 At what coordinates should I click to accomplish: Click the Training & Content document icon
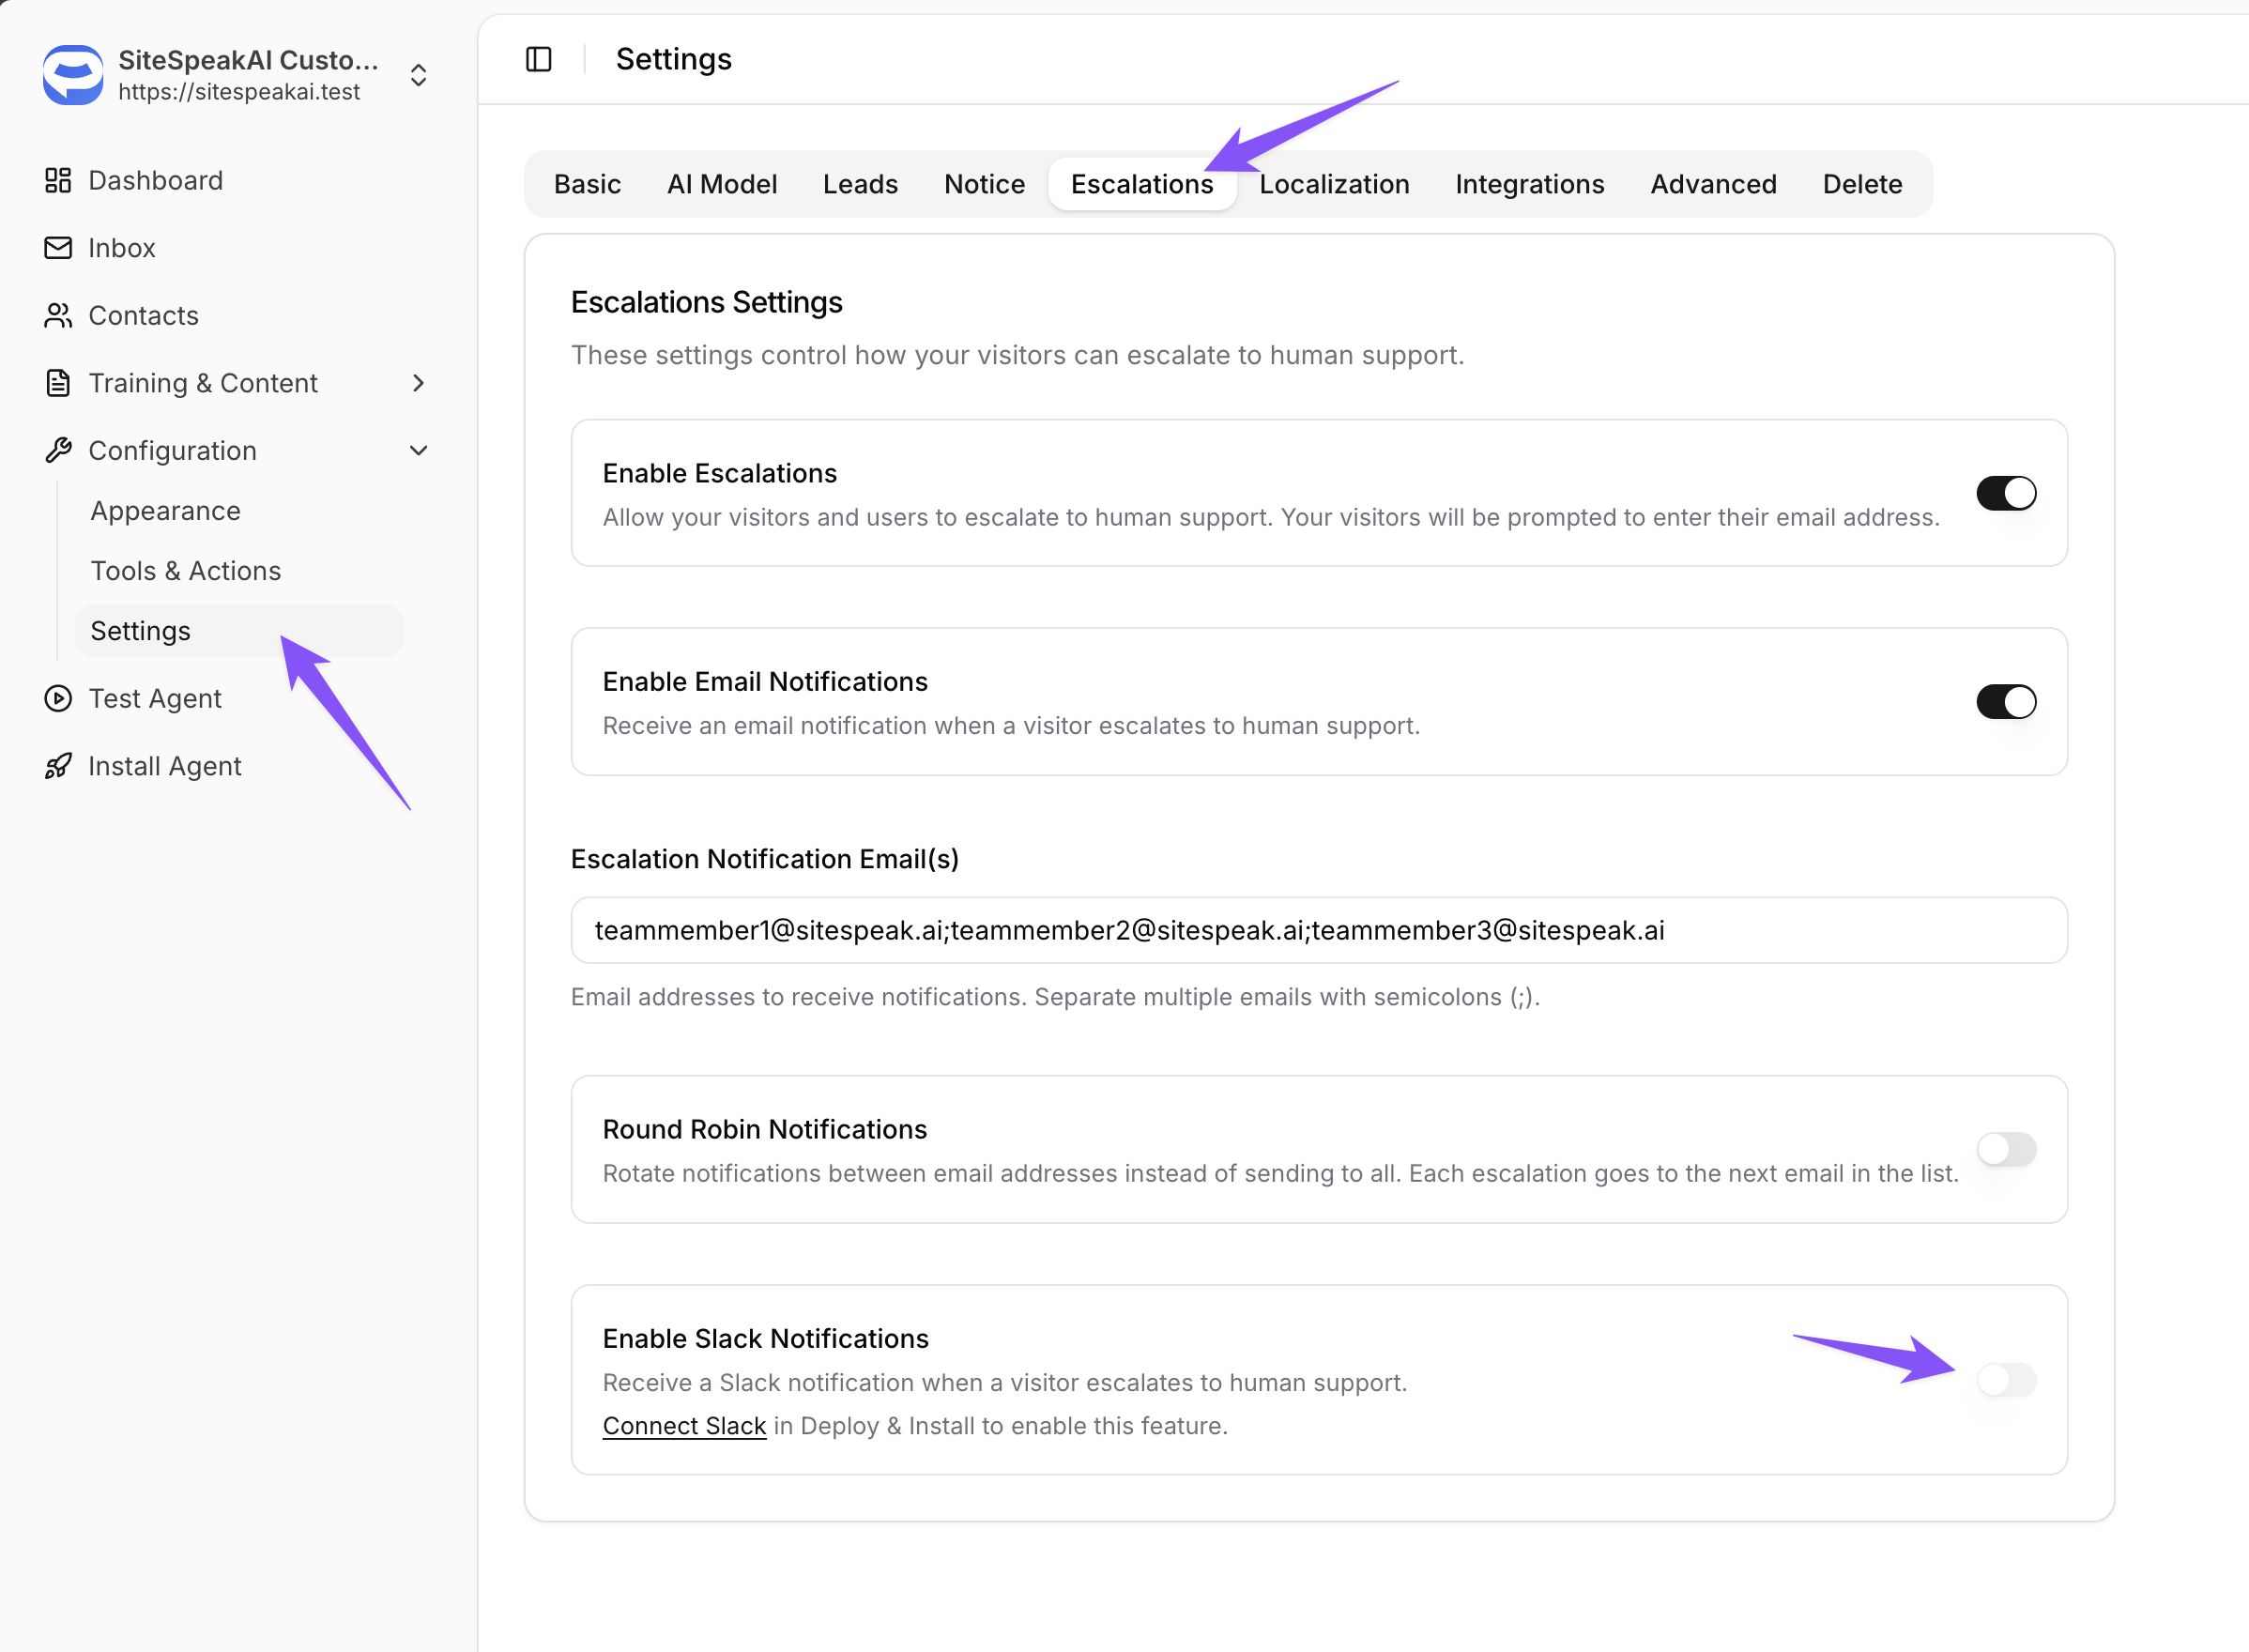click(58, 383)
